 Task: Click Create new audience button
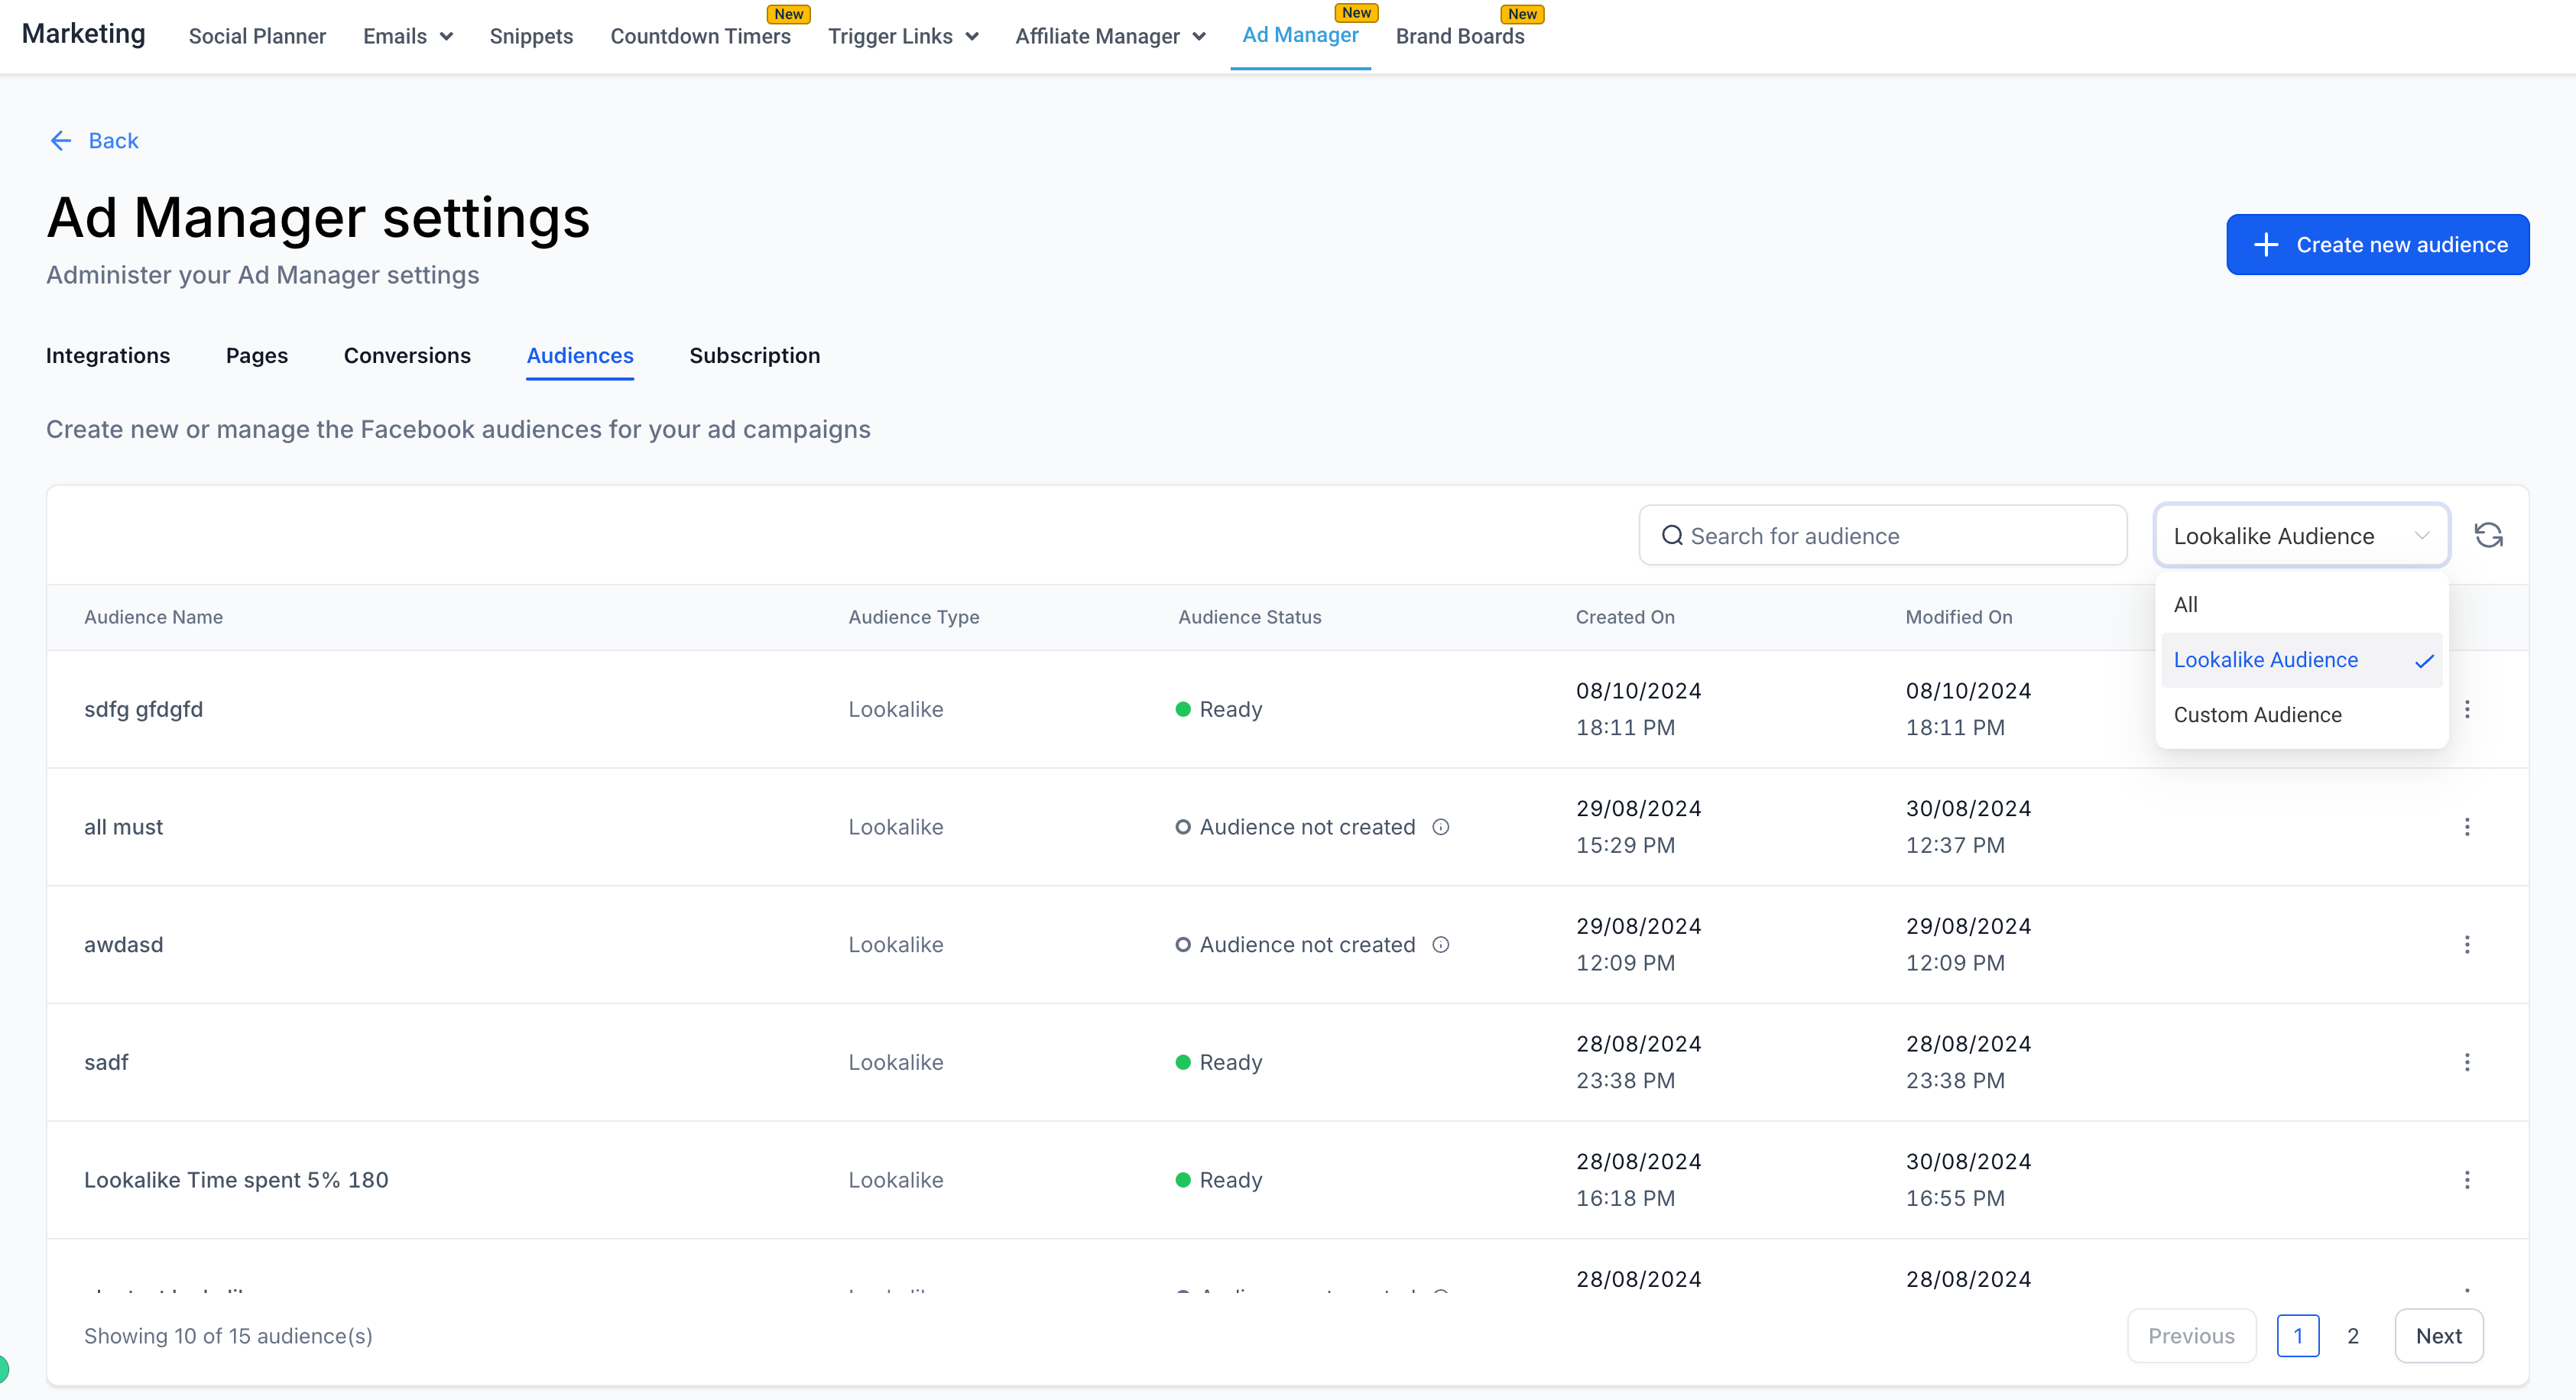(2377, 245)
